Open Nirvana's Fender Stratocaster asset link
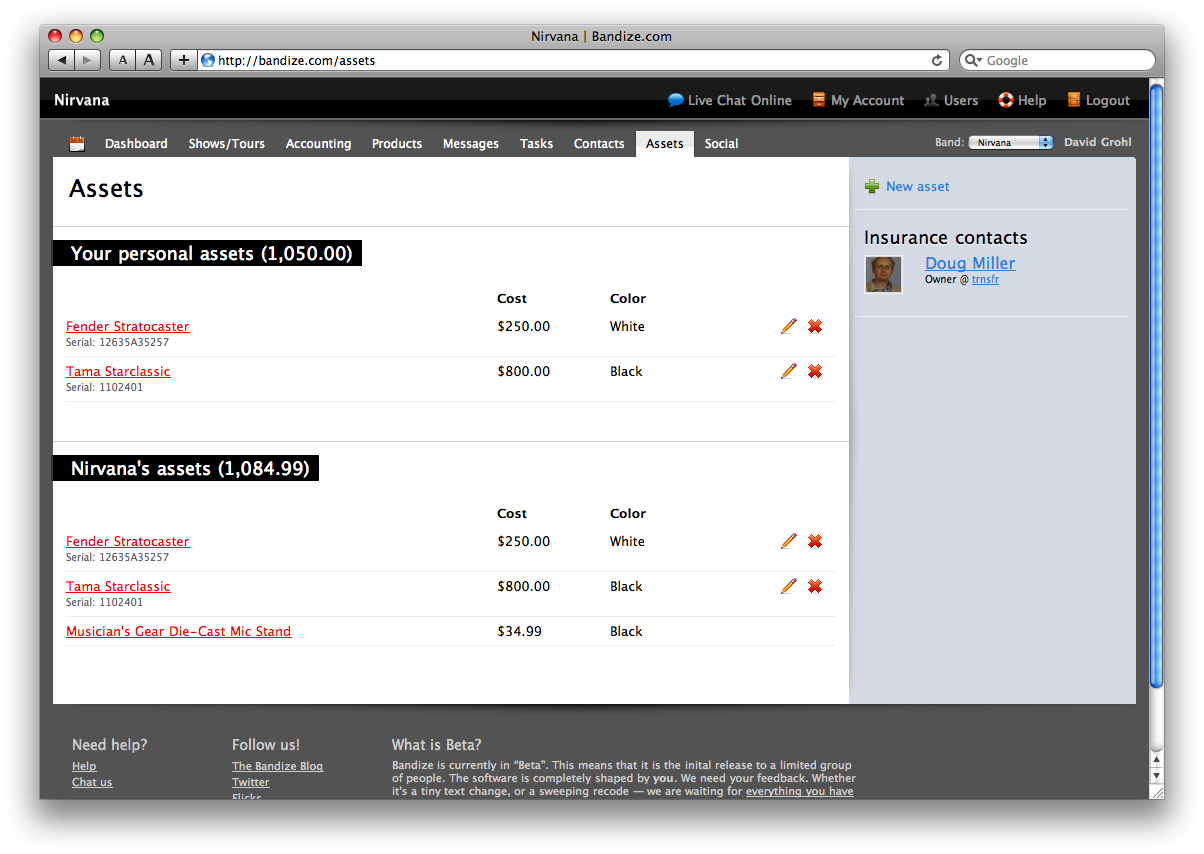 [x=128, y=541]
